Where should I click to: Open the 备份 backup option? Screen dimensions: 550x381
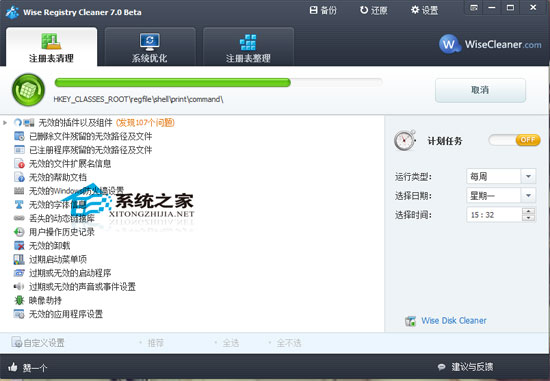[323, 11]
